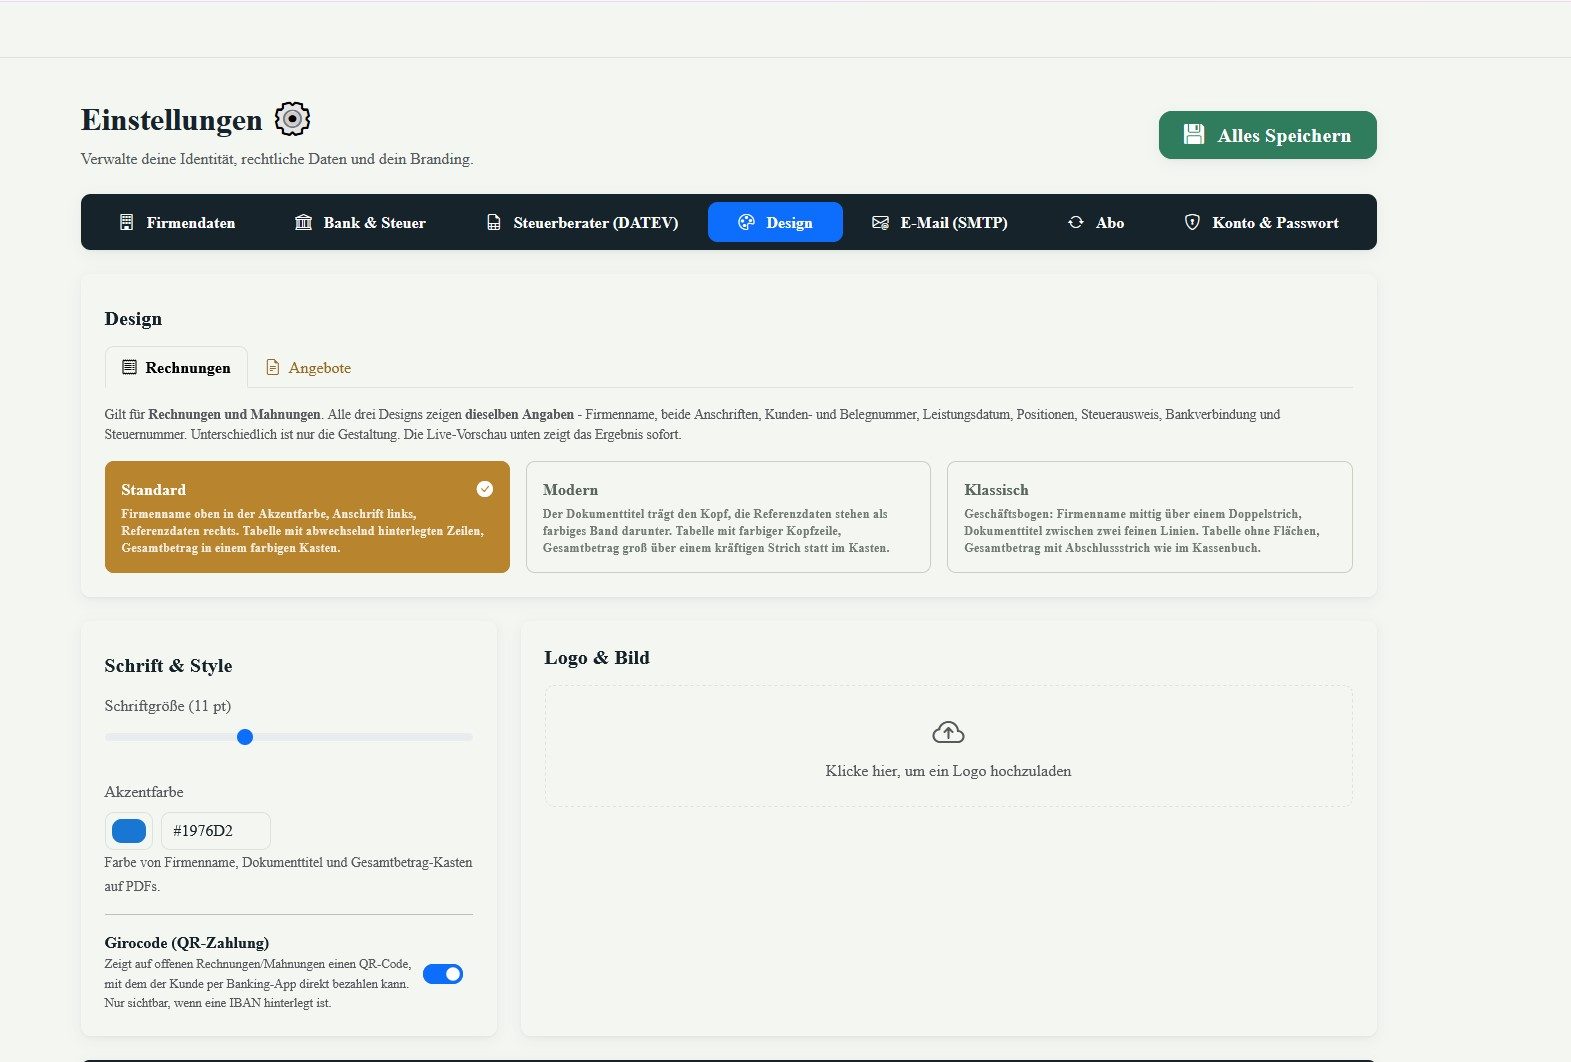Go to the Abo tab
This screenshot has width=1571, height=1062.
pyautogui.click(x=1096, y=222)
